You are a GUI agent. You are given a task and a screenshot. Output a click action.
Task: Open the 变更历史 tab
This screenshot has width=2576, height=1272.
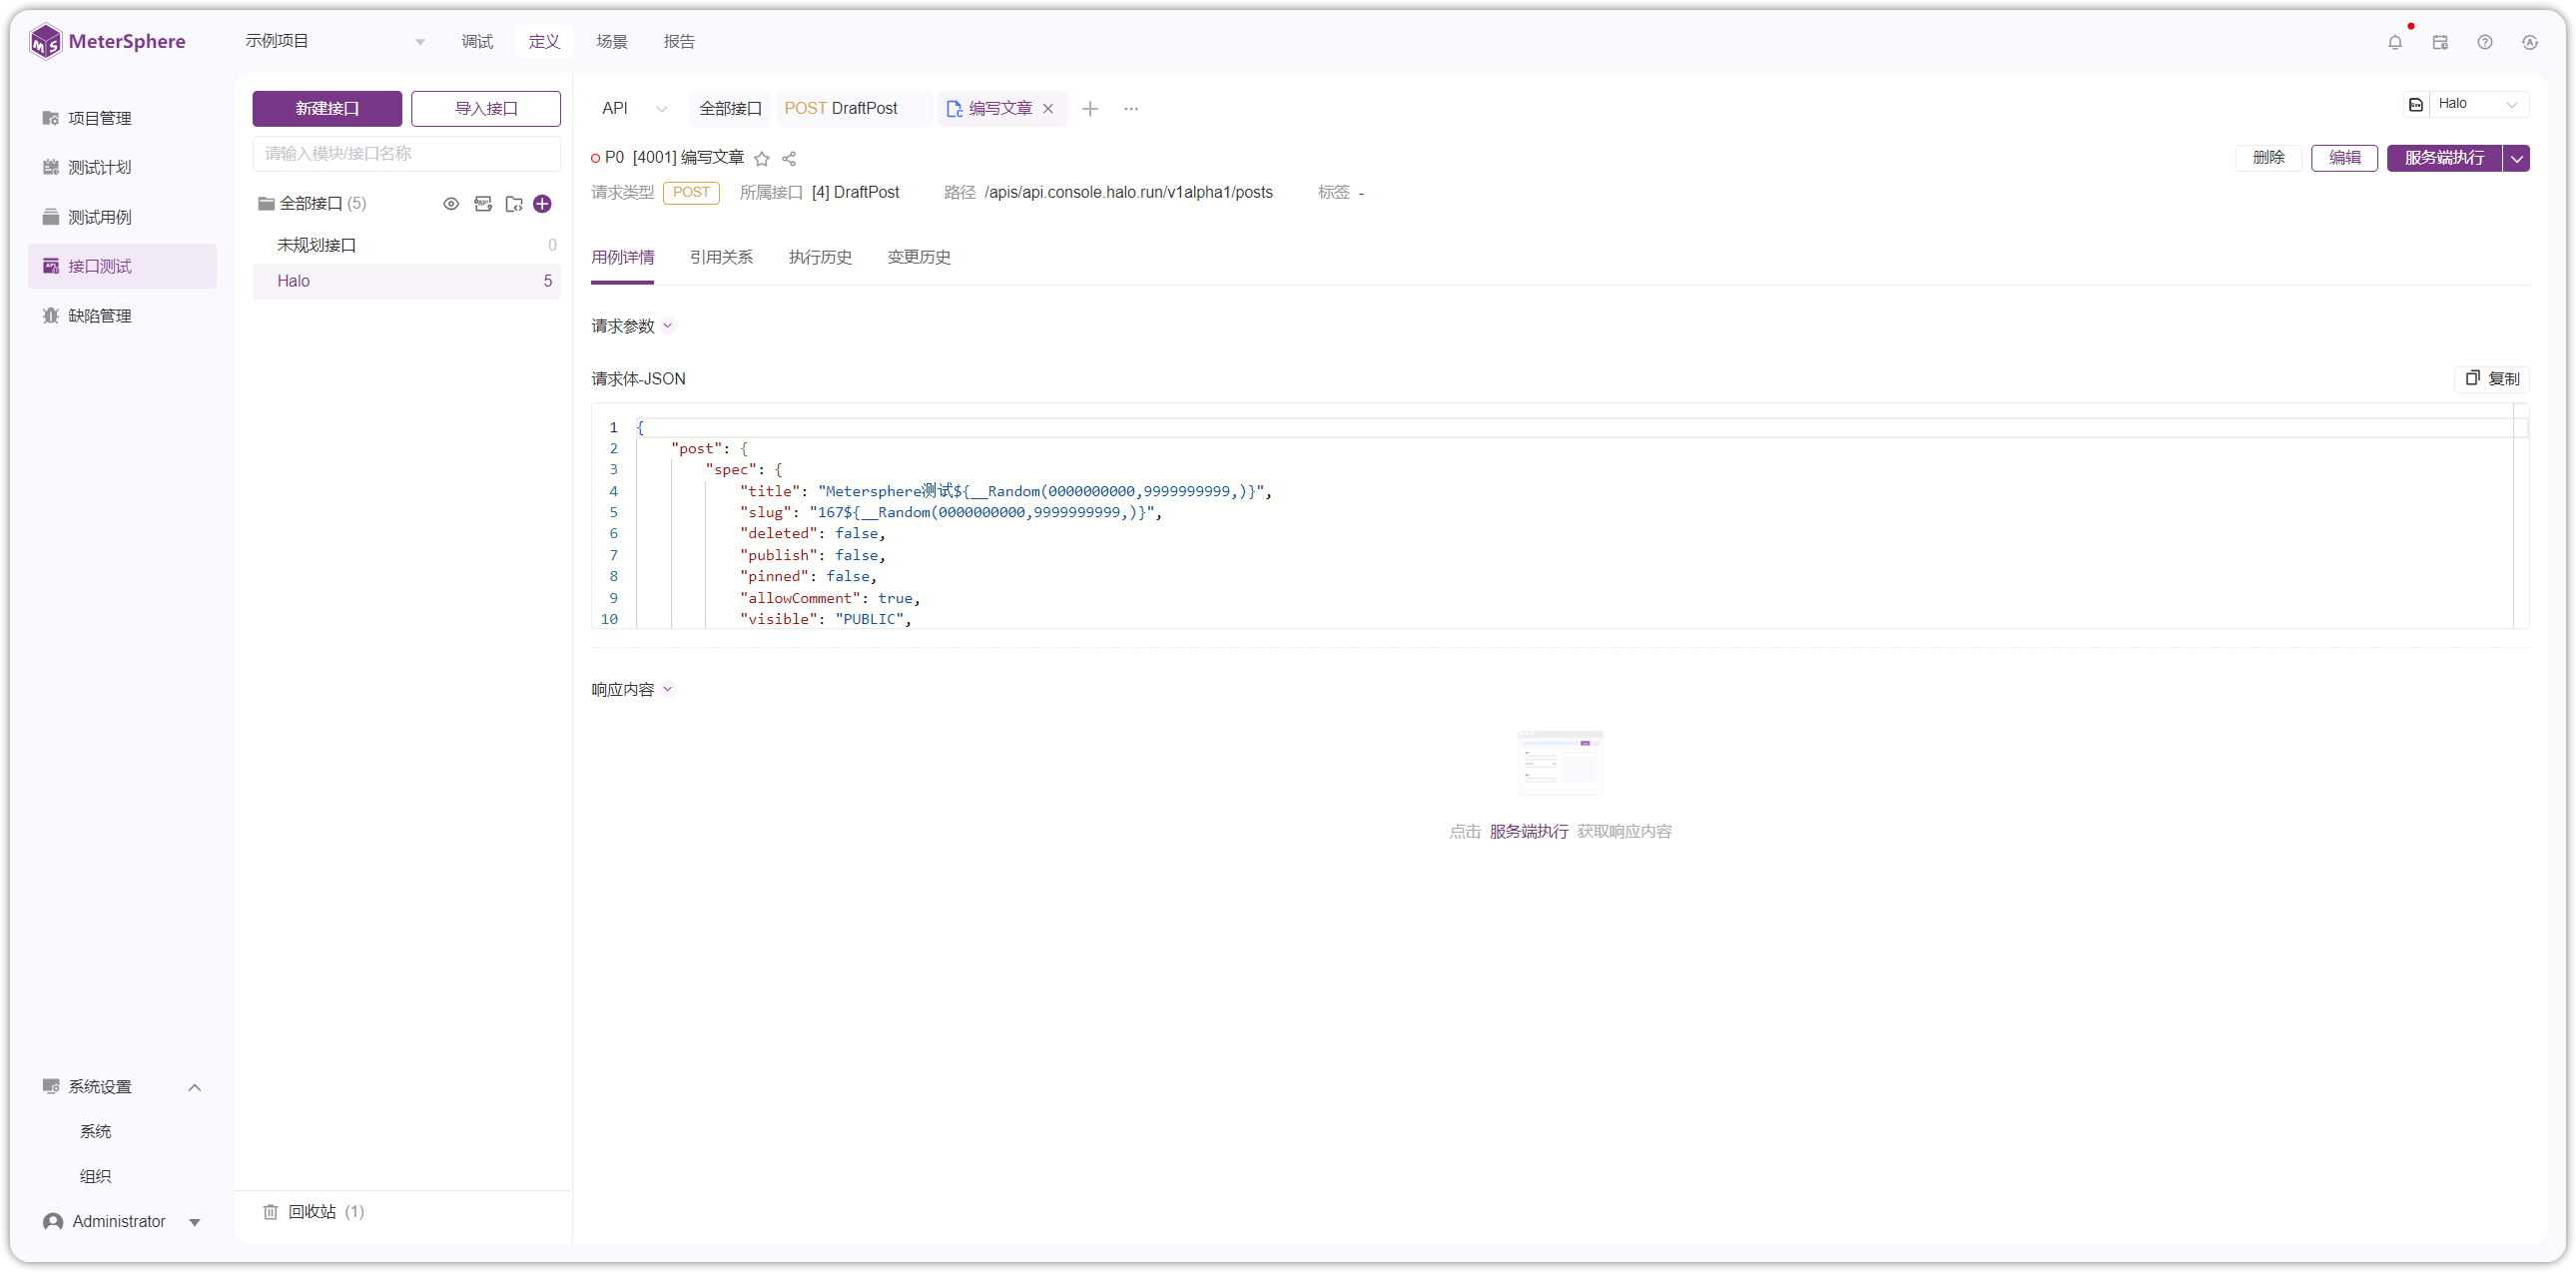[919, 257]
